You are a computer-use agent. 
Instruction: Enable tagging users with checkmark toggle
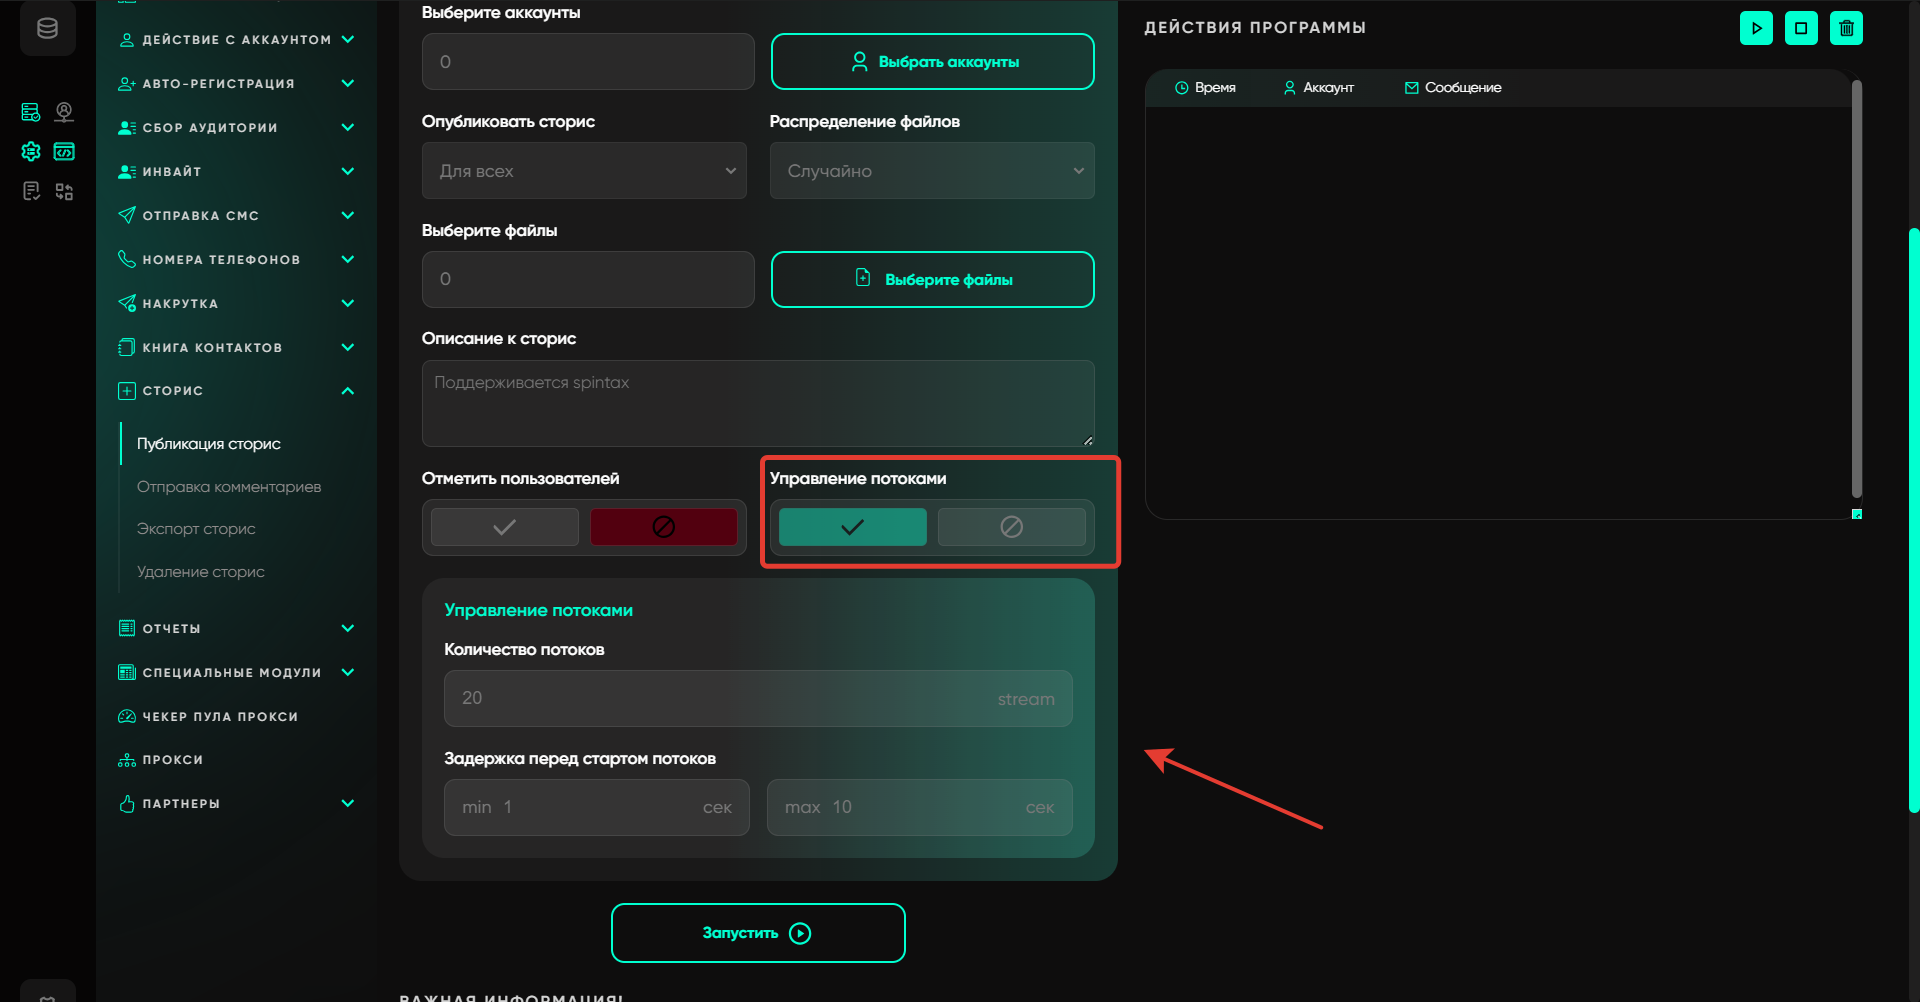pos(505,527)
